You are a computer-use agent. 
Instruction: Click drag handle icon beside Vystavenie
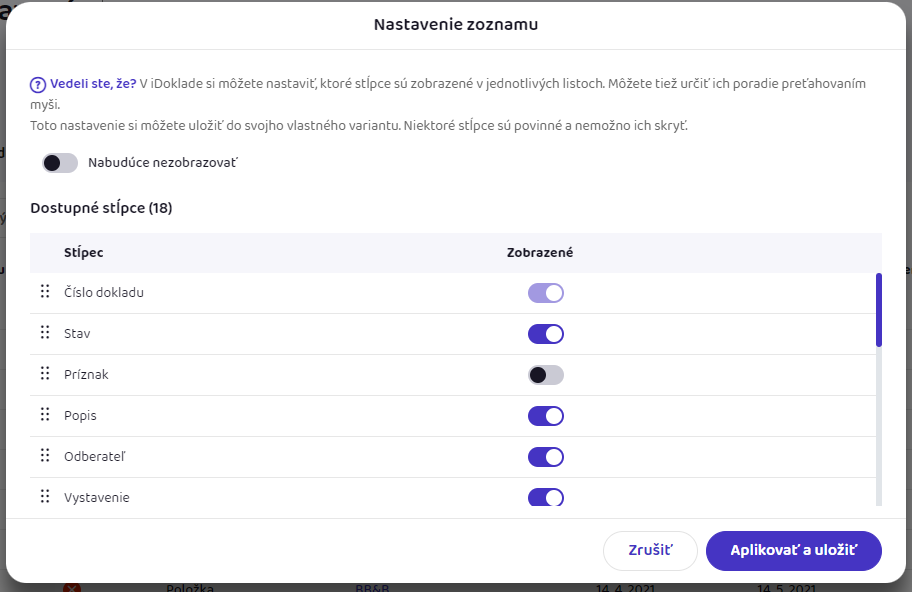click(45, 497)
